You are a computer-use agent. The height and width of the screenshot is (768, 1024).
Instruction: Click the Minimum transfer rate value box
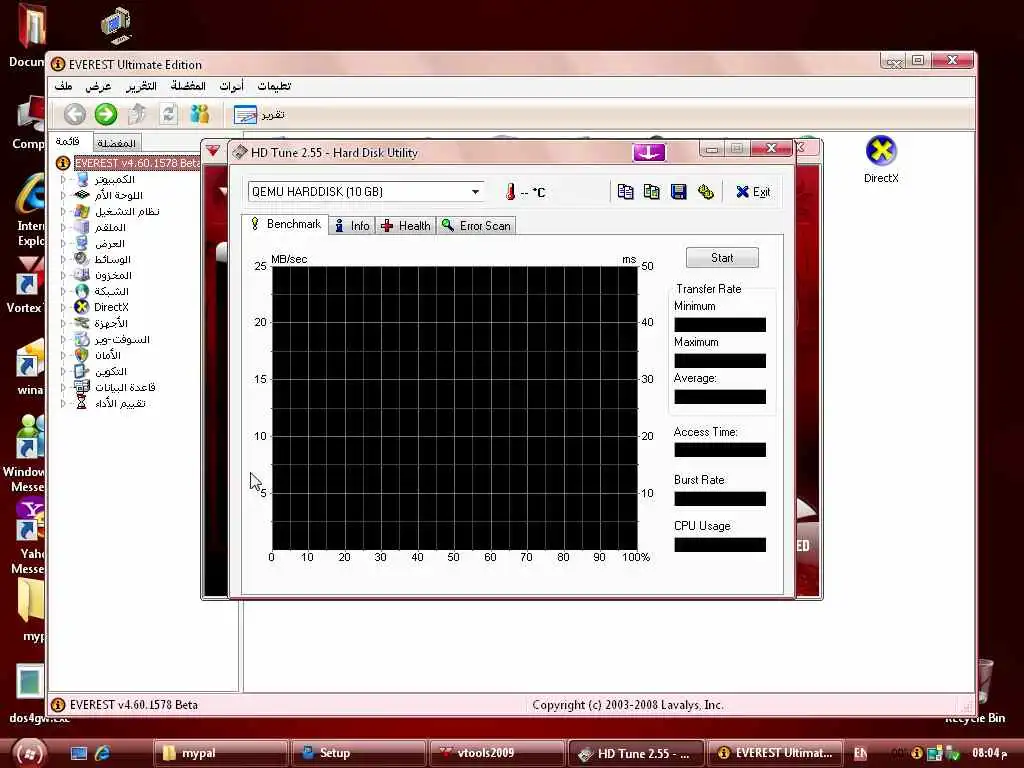(x=720, y=325)
